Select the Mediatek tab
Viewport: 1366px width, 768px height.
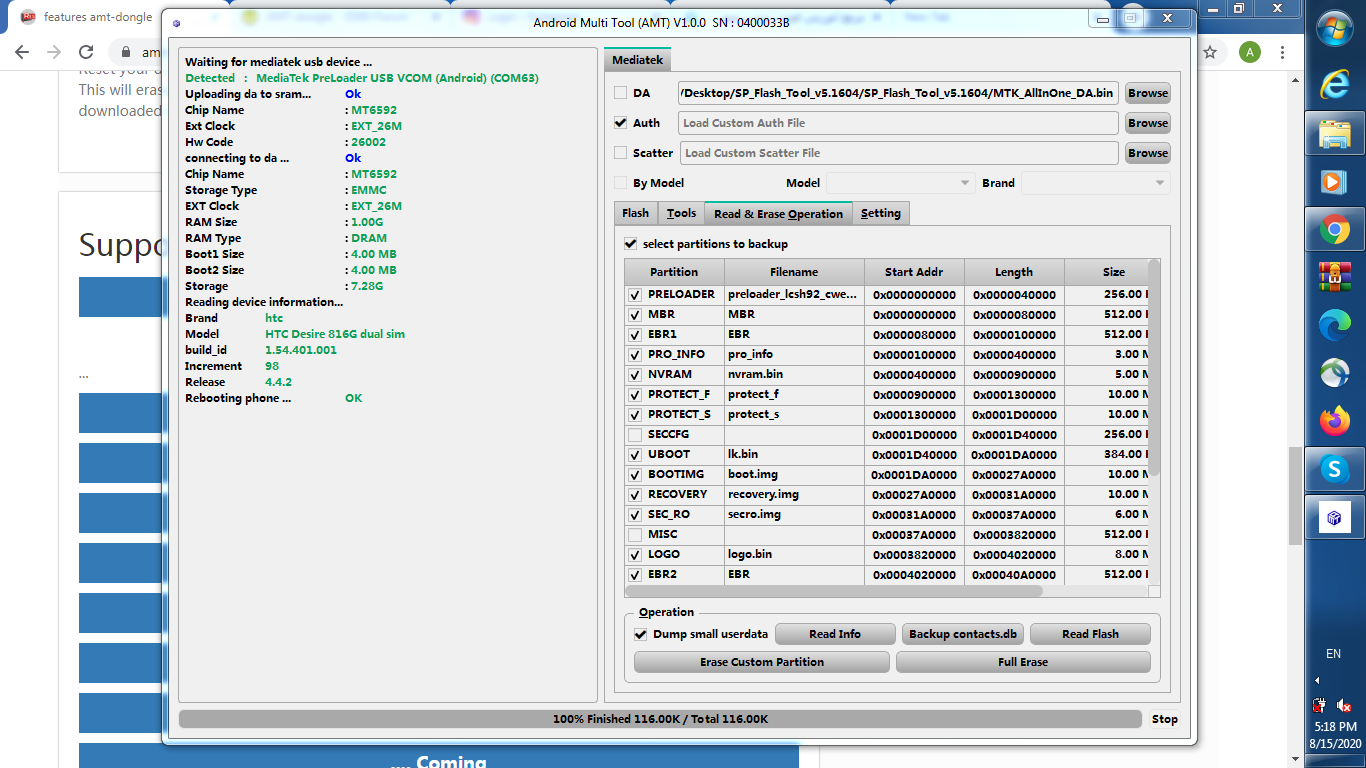(x=638, y=60)
